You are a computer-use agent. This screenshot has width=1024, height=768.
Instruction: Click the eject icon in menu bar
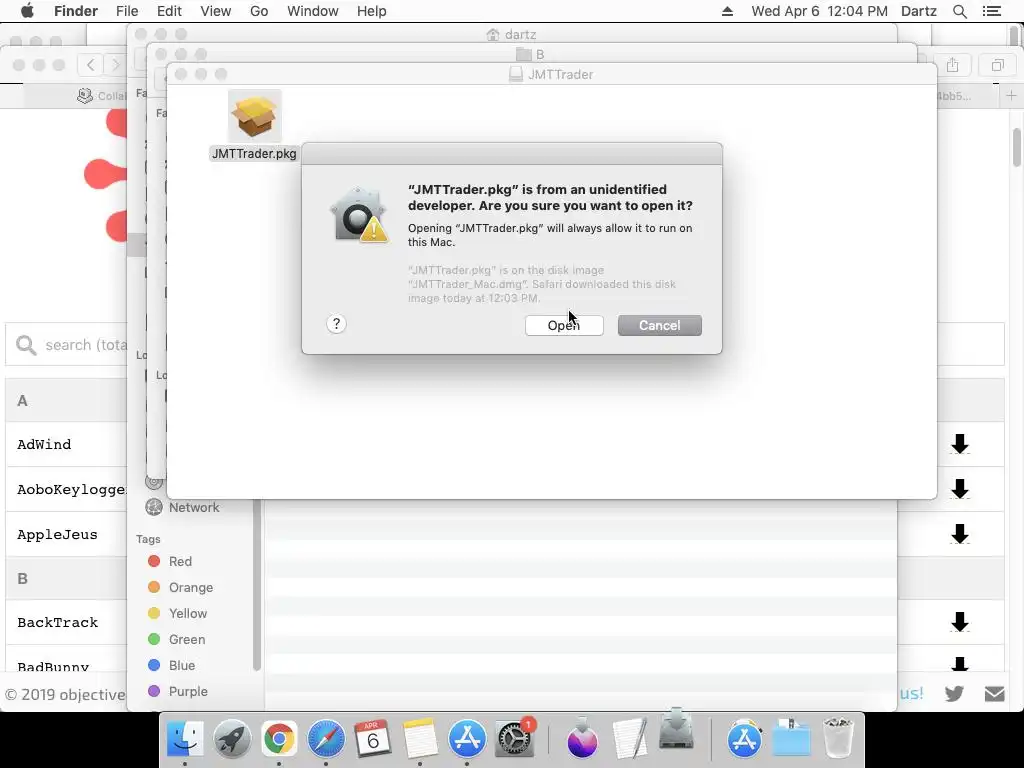coord(728,11)
